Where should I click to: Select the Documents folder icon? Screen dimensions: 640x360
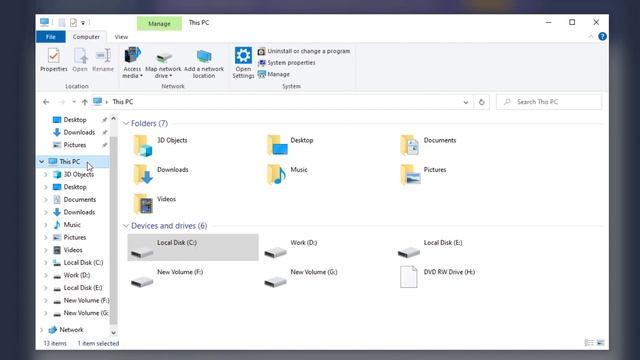(409, 146)
